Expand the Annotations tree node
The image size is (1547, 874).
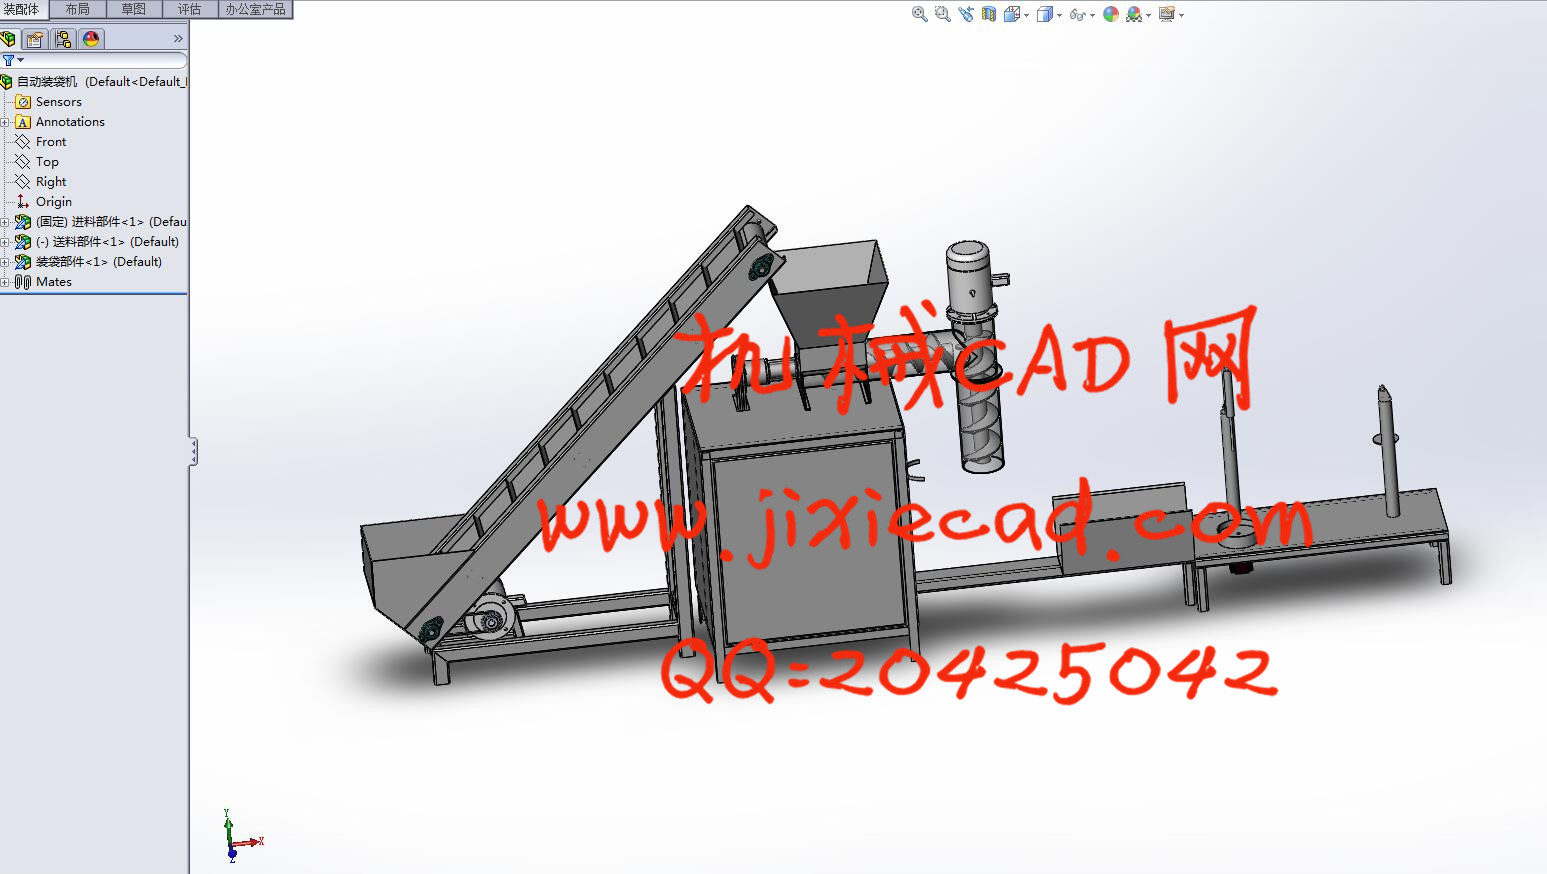pyautogui.click(x=5, y=122)
